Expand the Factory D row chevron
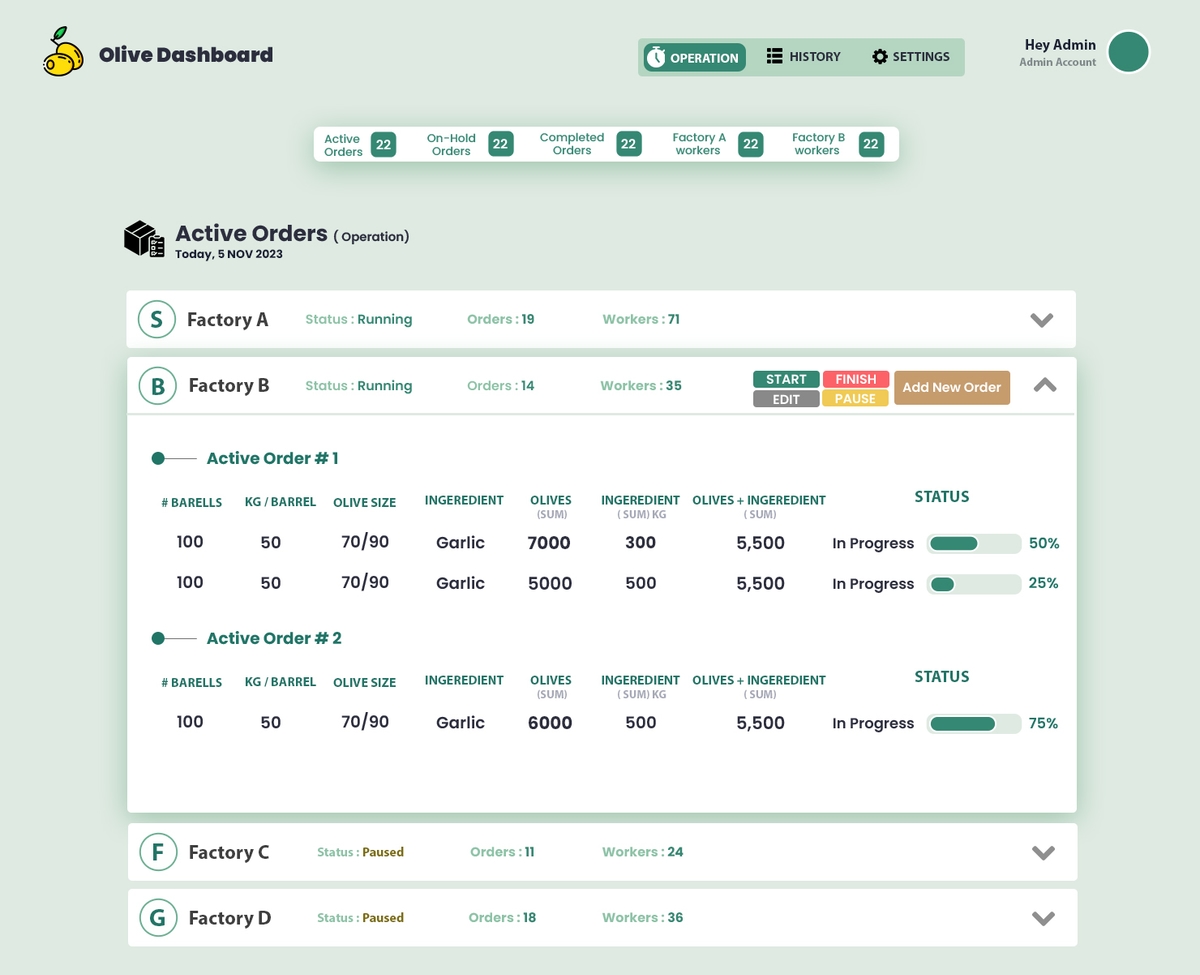The width and height of the screenshot is (1200, 975). coord(1043,919)
